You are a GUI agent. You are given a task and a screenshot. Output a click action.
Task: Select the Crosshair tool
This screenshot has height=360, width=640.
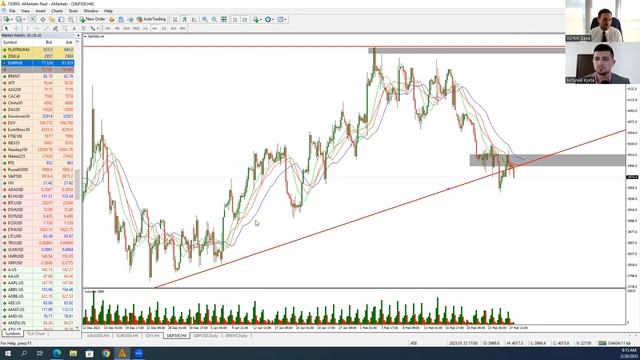pos(16,29)
